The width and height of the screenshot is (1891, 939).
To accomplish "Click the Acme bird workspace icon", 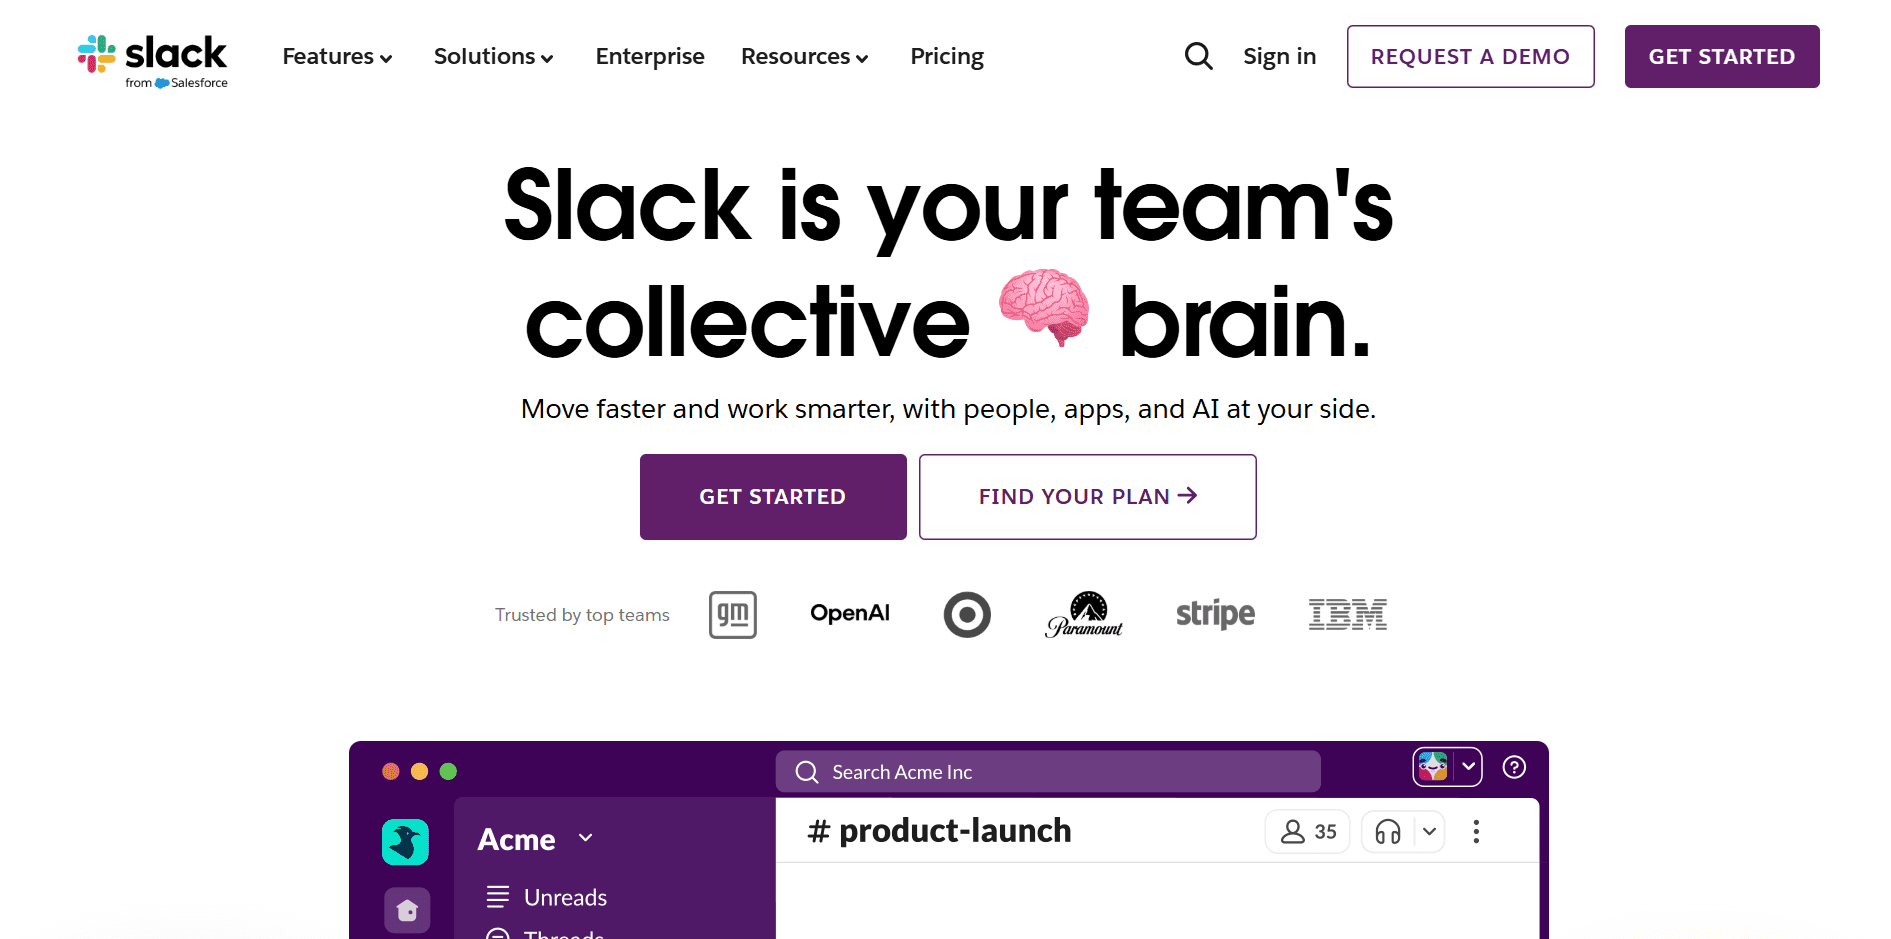I will tap(404, 841).
